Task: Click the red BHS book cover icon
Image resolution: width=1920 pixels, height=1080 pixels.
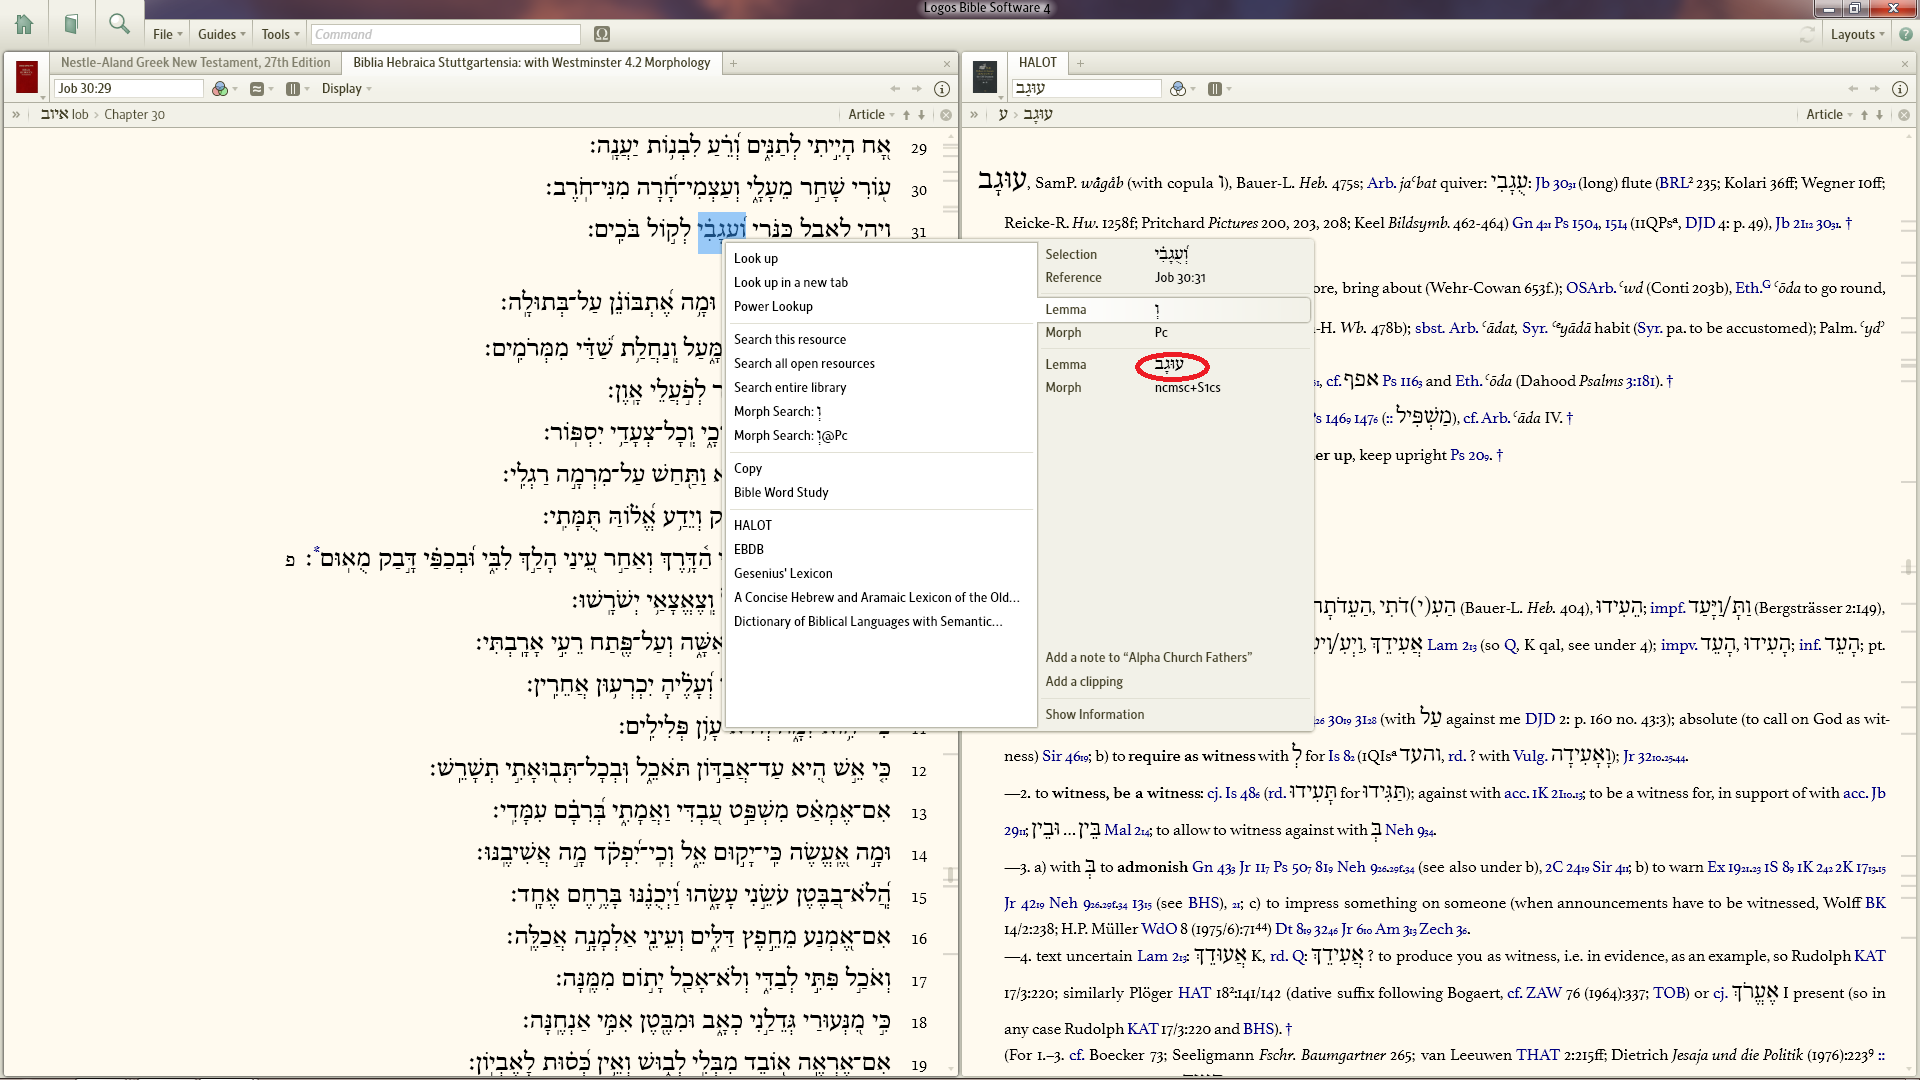Action: click(x=27, y=77)
